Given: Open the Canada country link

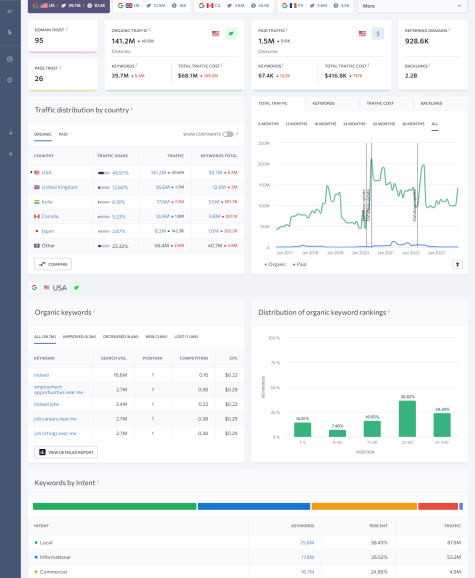Looking at the screenshot, I should [x=50, y=216].
